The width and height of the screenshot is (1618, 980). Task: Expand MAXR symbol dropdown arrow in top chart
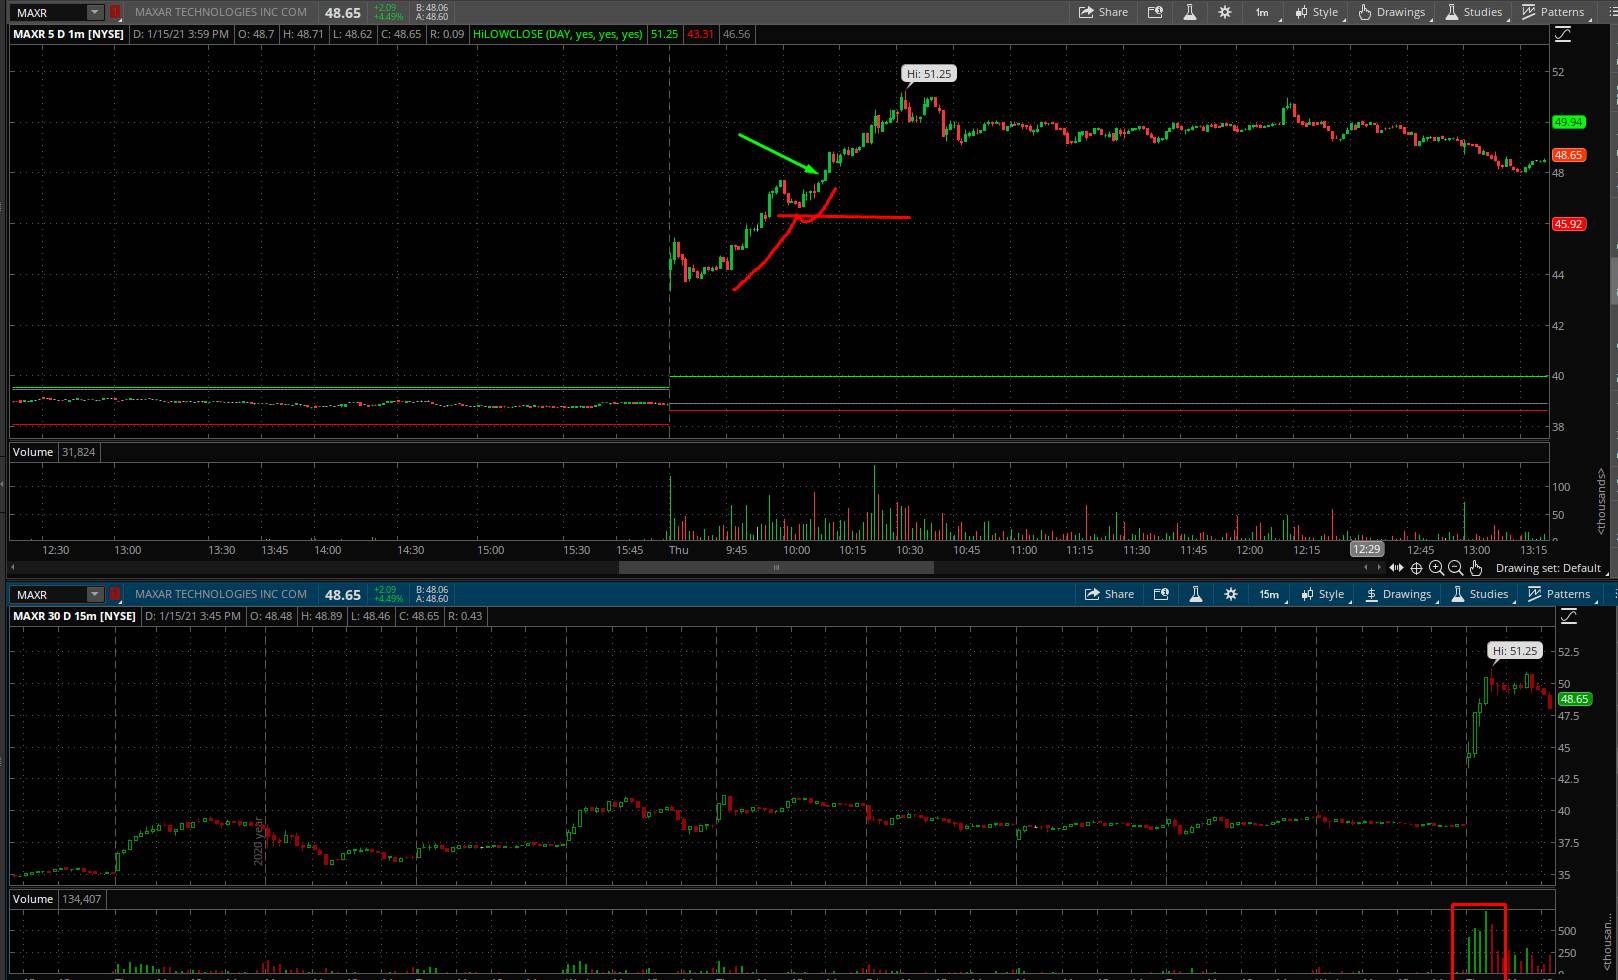(94, 12)
